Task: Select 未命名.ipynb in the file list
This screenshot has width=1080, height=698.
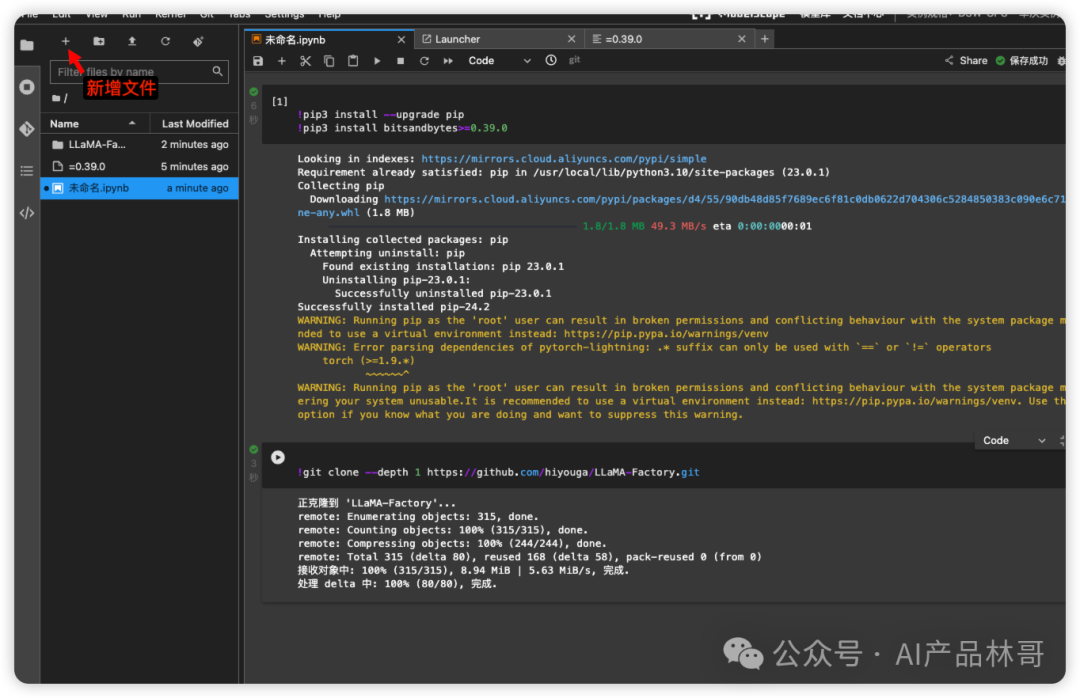Action: pyautogui.click(x=140, y=188)
